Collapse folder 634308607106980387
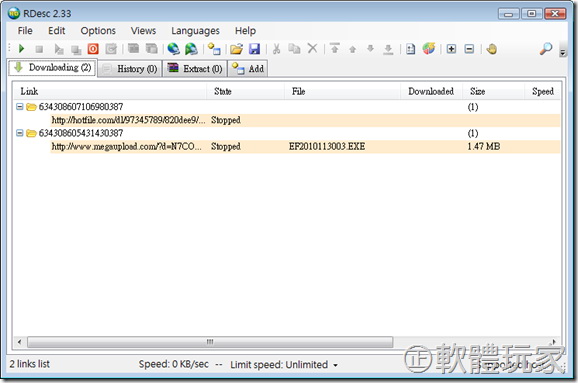 pos(20,107)
